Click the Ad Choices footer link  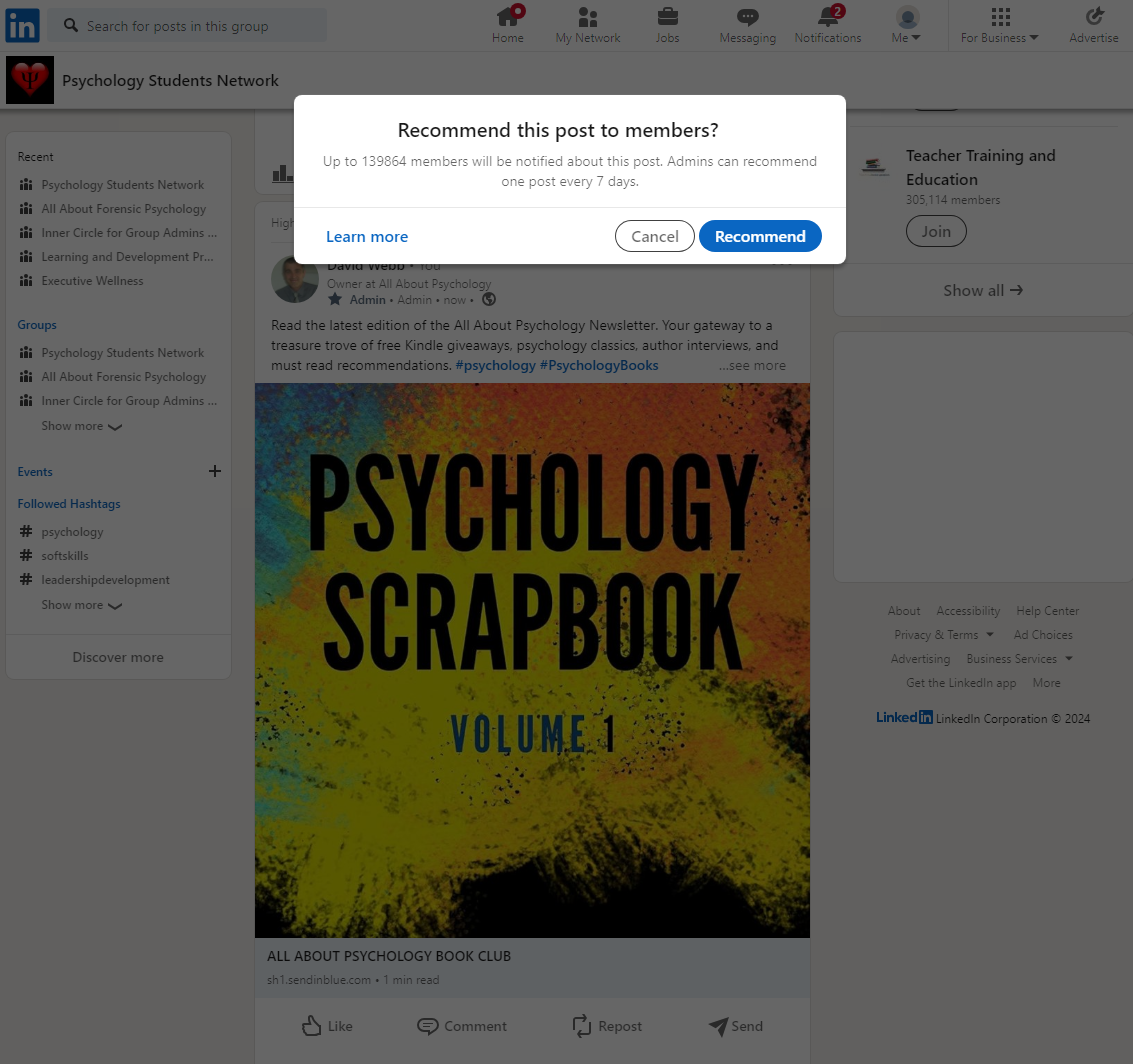(x=1043, y=634)
